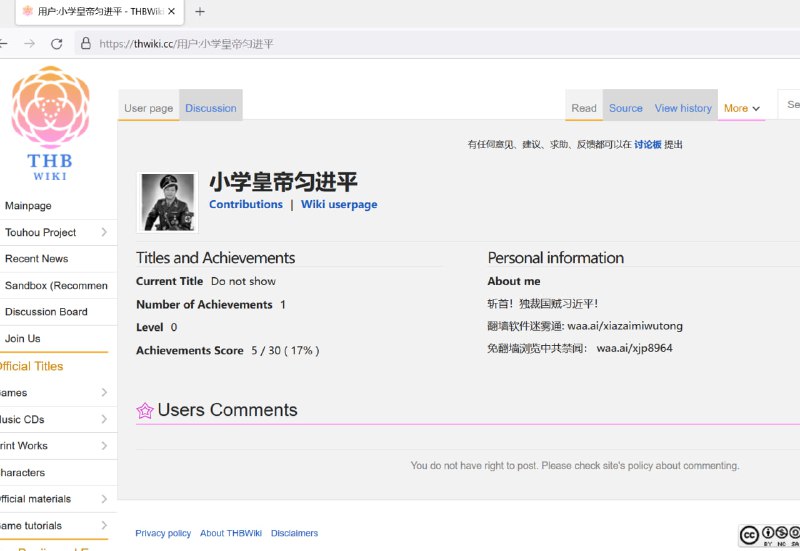Image resolution: width=800 pixels, height=551 pixels.
Task: Click the star icon beside Users Comments
Action: [145, 410]
